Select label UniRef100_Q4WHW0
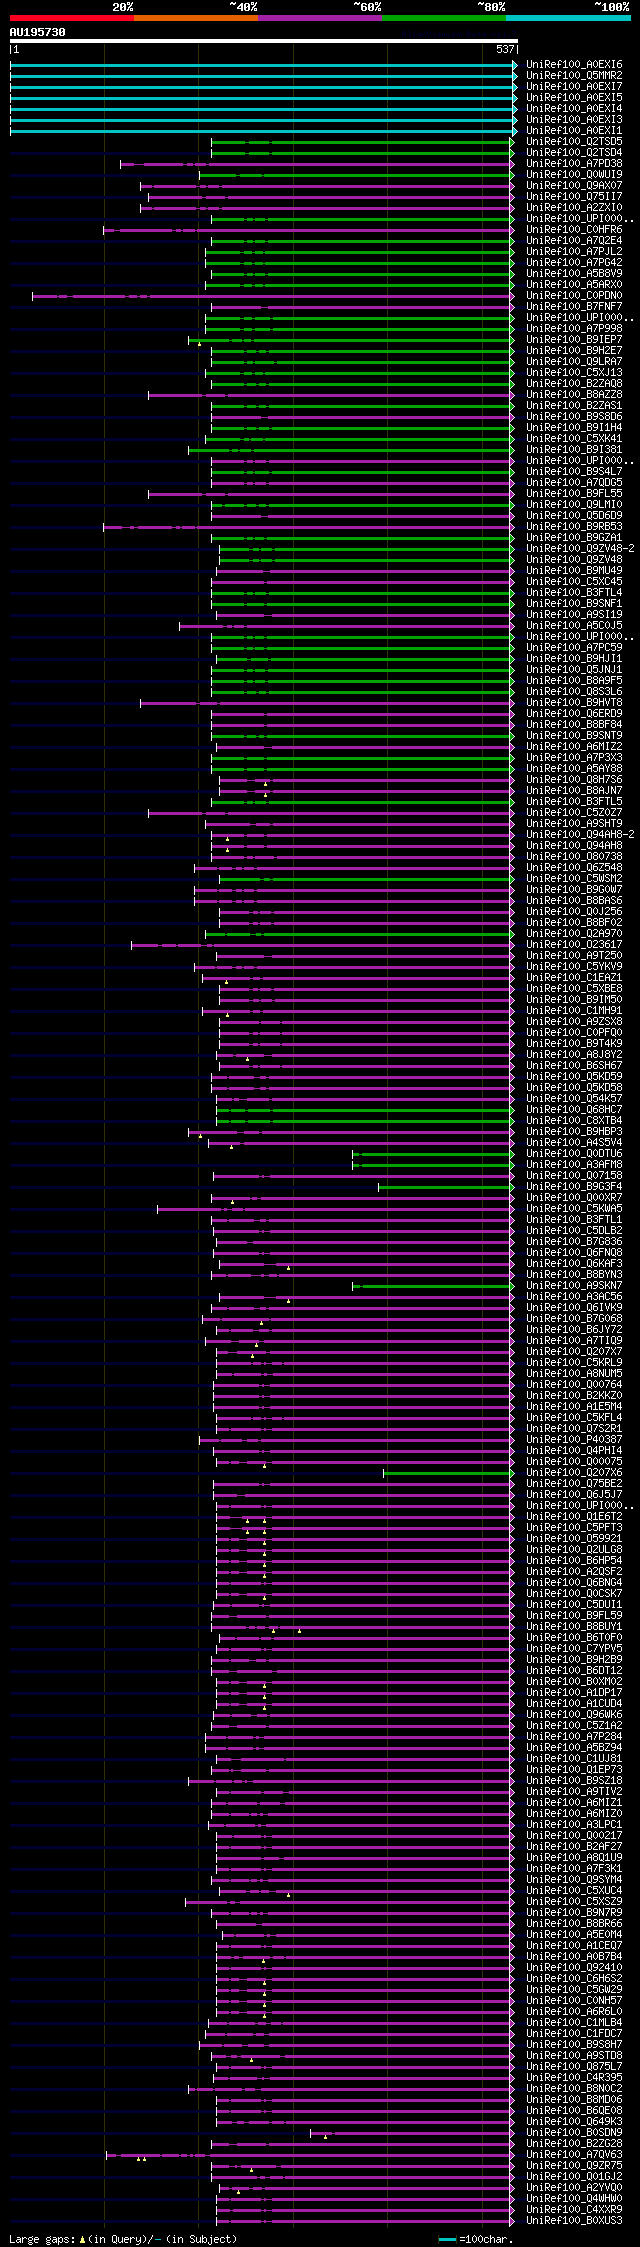This screenshot has width=640, height=2247. coord(574,2199)
